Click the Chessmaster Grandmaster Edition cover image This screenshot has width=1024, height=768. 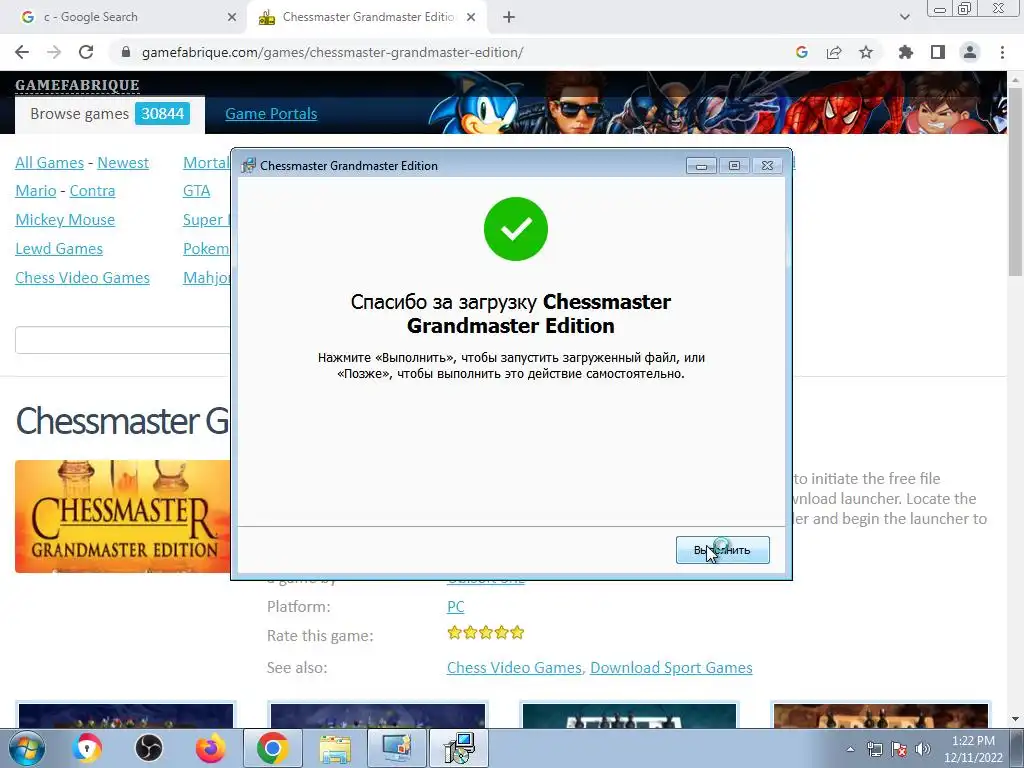point(123,517)
